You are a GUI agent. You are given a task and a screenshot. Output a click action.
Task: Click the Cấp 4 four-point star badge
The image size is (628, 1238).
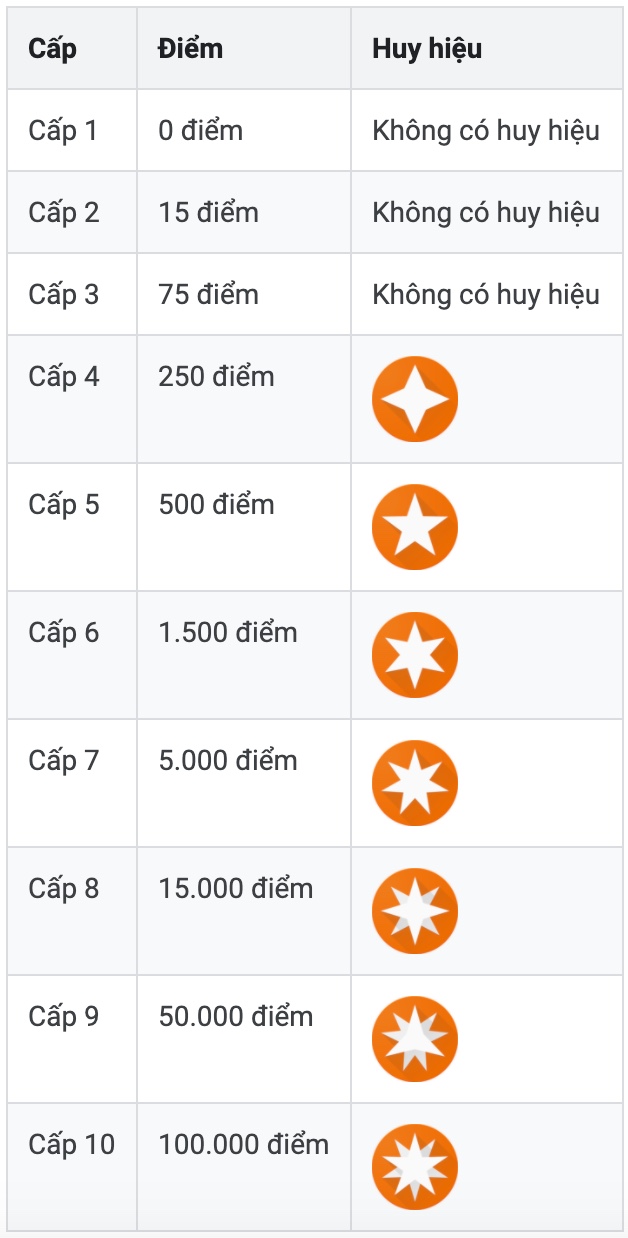(x=415, y=399)
